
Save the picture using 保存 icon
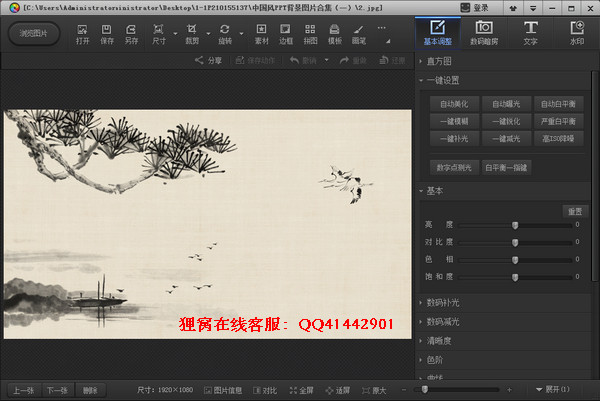click(107, 34)
